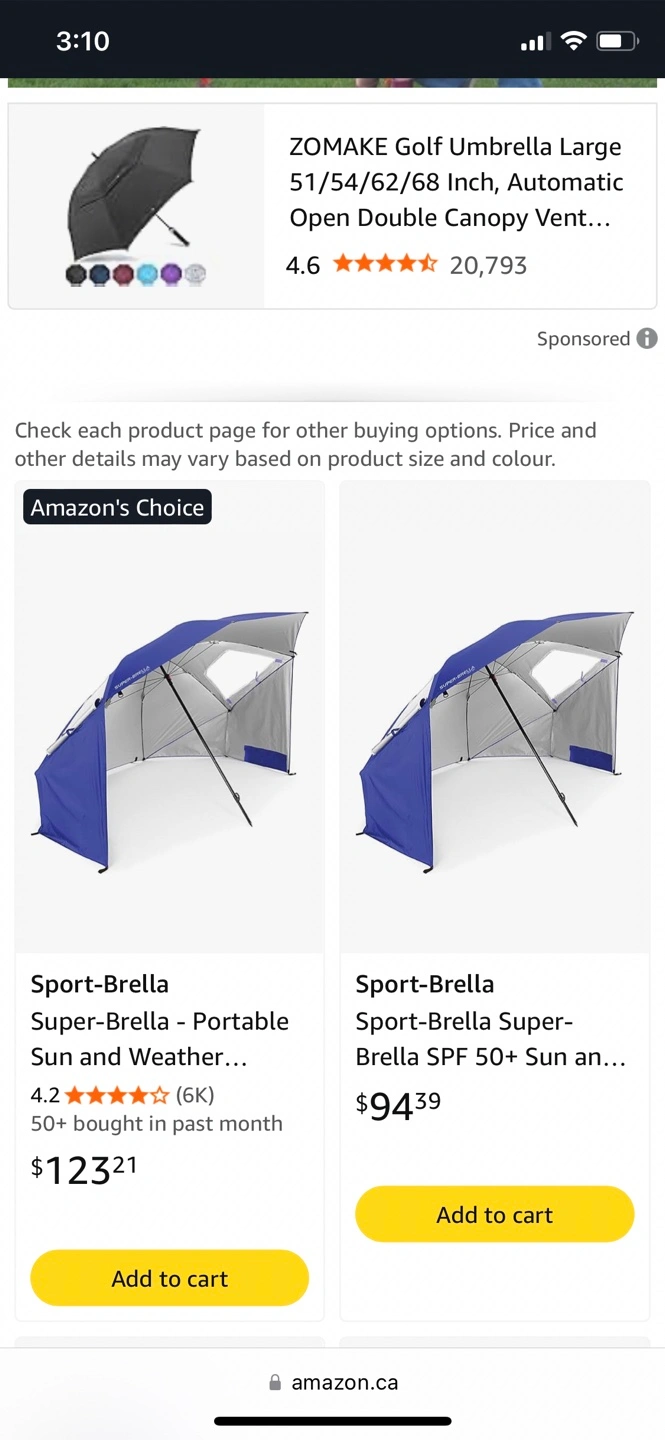Image resolution: width=665 pixels, height=1440 pixels.
Task: Add the $94.39 Sport-Brella to cart
Action: tap(495, 1214)
